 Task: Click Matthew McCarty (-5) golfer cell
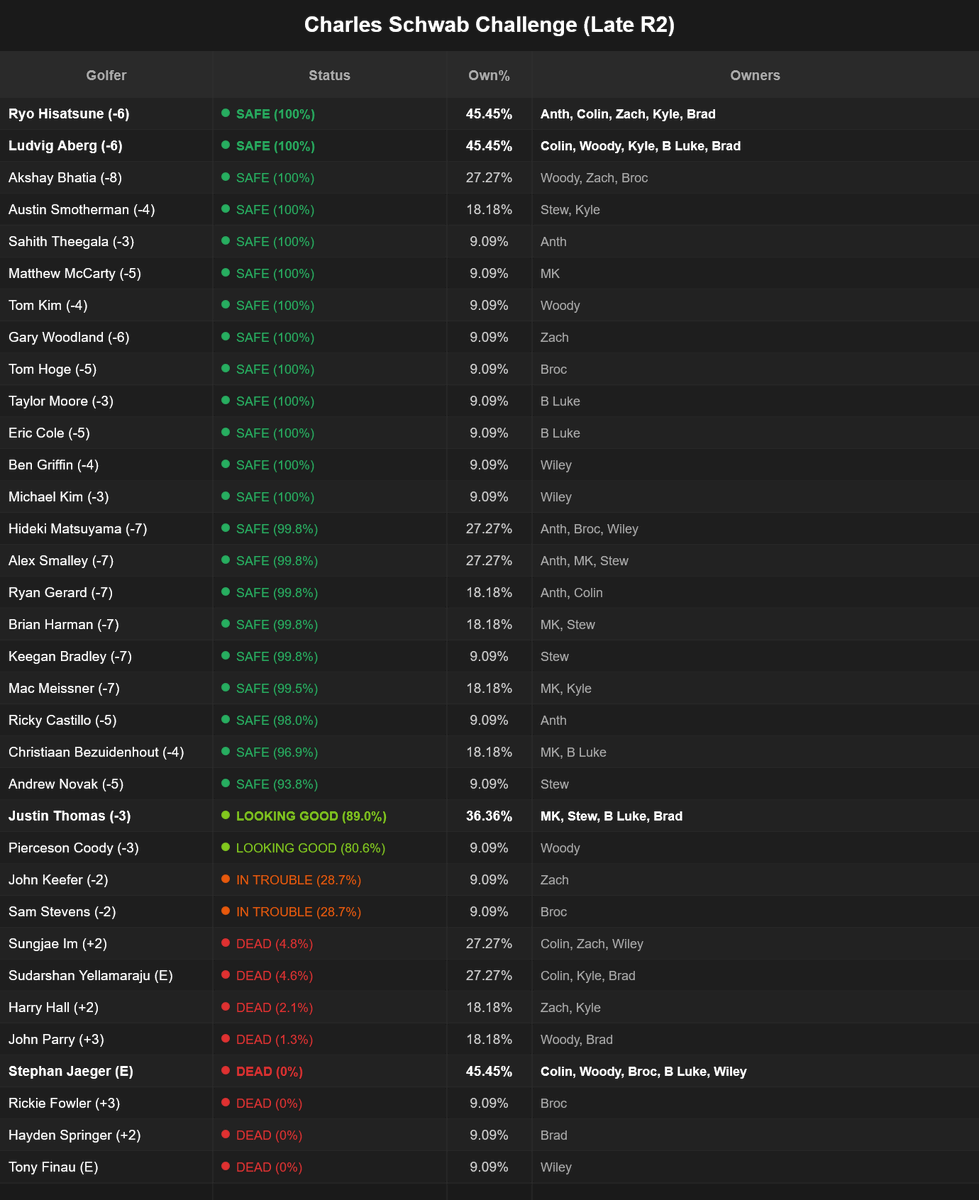pos(106,274)
